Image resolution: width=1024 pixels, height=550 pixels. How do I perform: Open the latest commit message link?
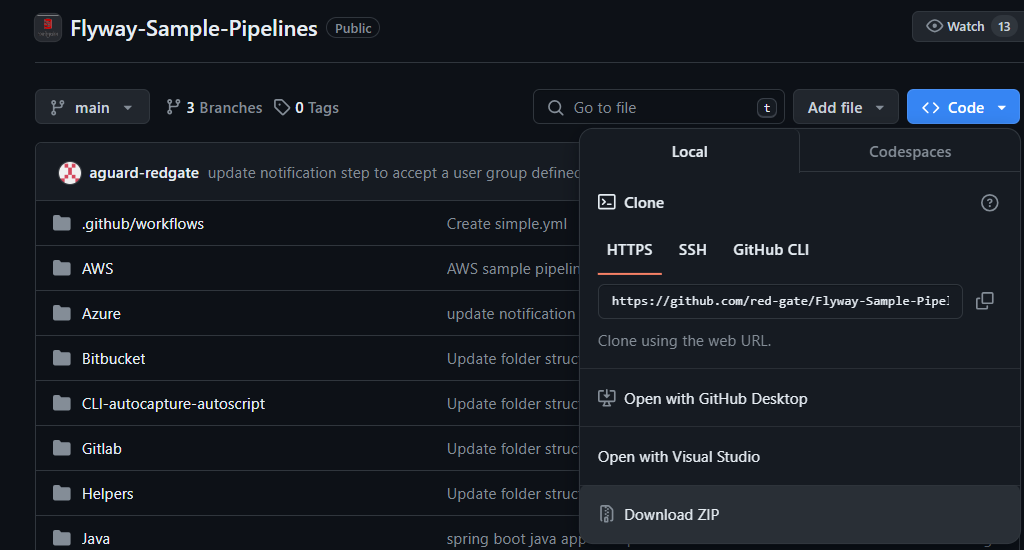394,172
